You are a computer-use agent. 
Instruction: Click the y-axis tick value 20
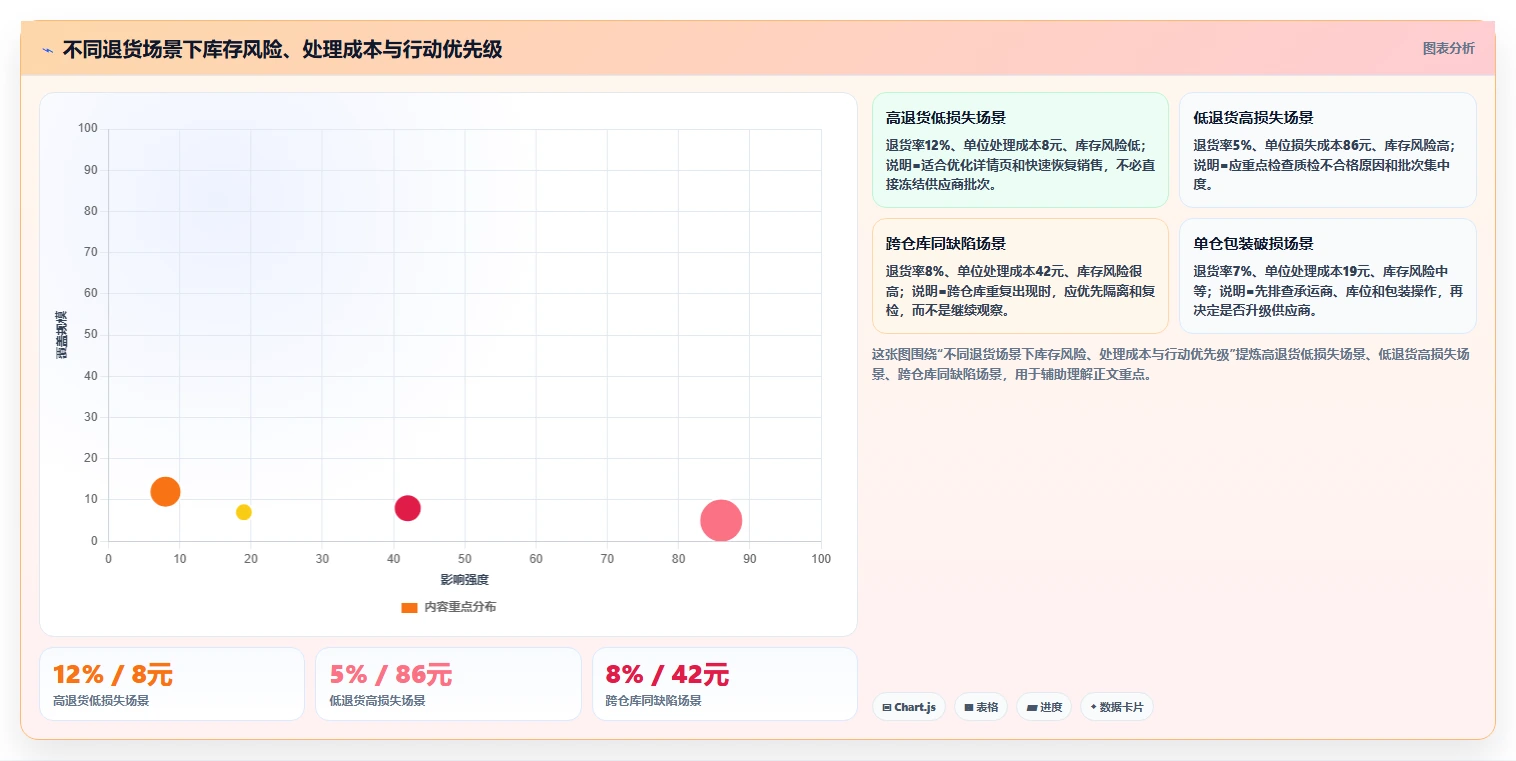click(91, 458)
